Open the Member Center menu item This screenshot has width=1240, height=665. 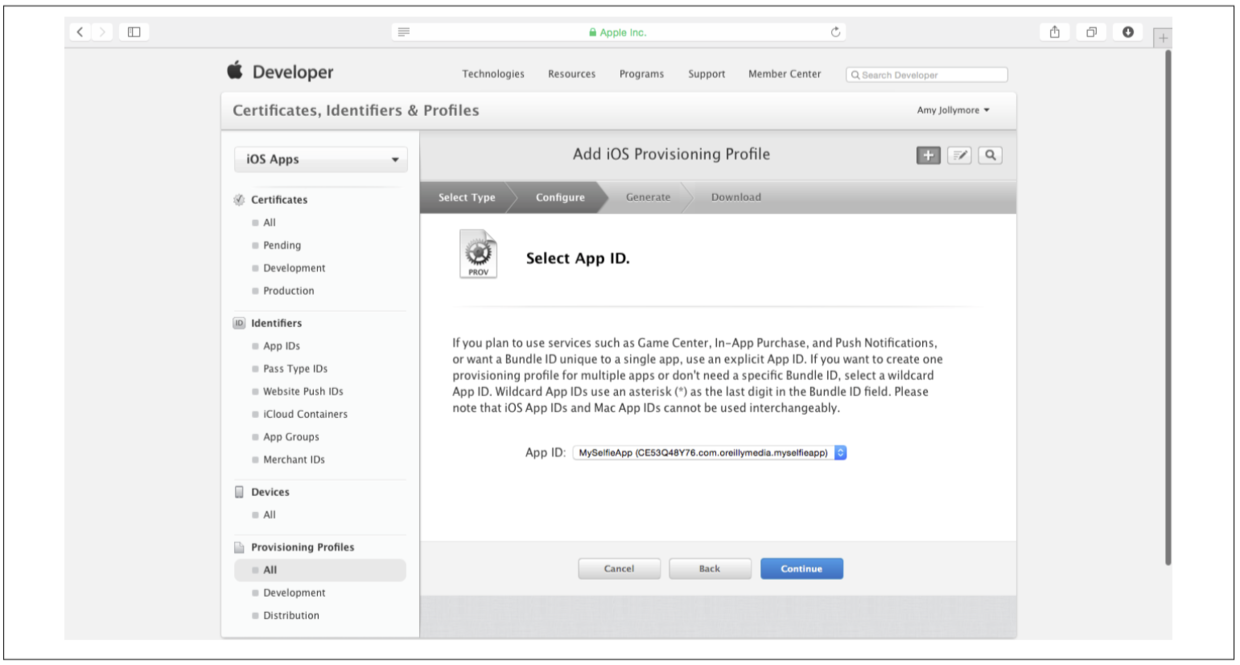pyautogui.click(x=784, y=74)
